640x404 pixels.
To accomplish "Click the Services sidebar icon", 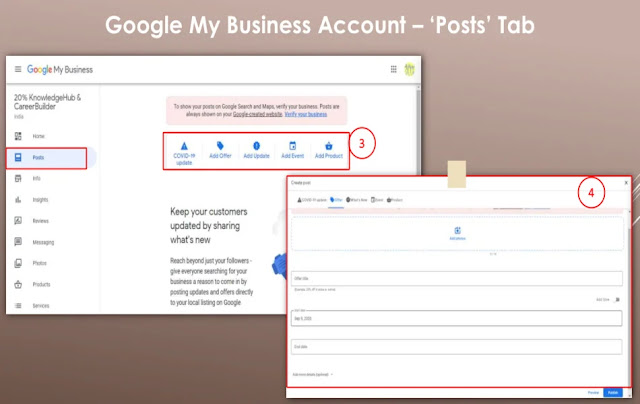I will coord(18,306).
